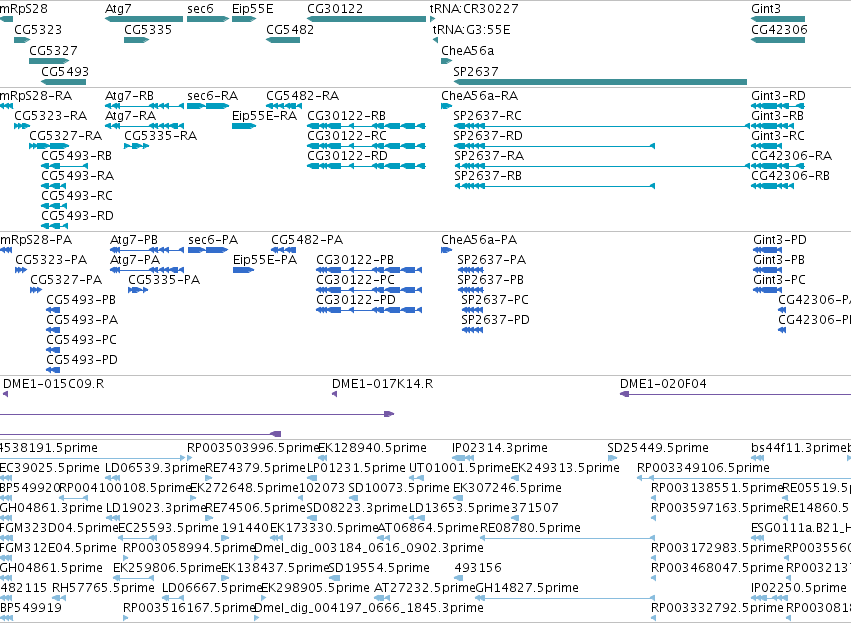The image size is (851, 623).
Task: Click the CG5327 gene arrow
Action: pyautogui.click(x=49, y=61)
